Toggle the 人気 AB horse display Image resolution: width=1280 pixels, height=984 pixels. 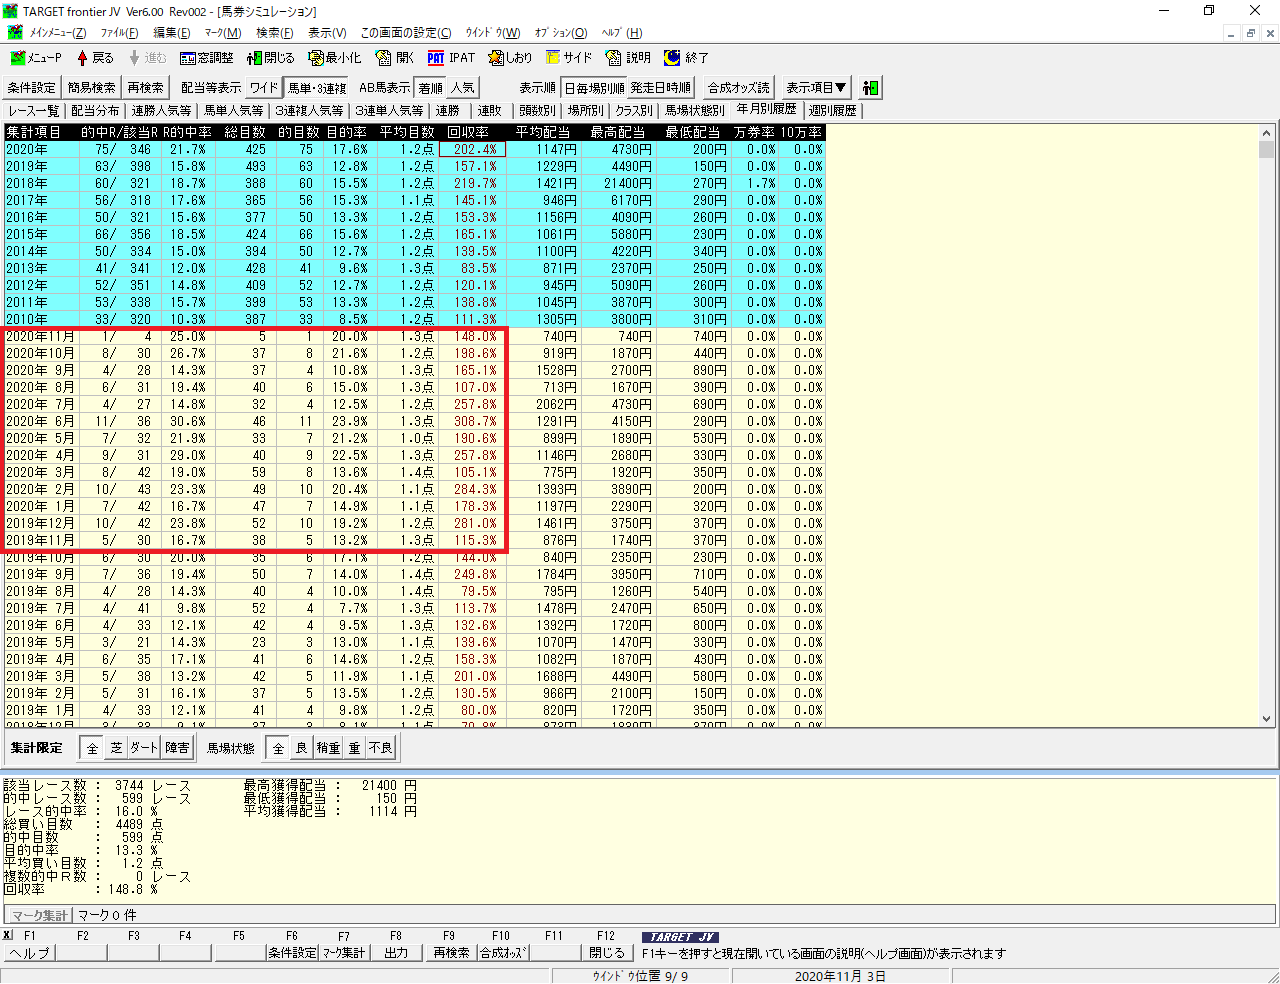pos(462,88)
